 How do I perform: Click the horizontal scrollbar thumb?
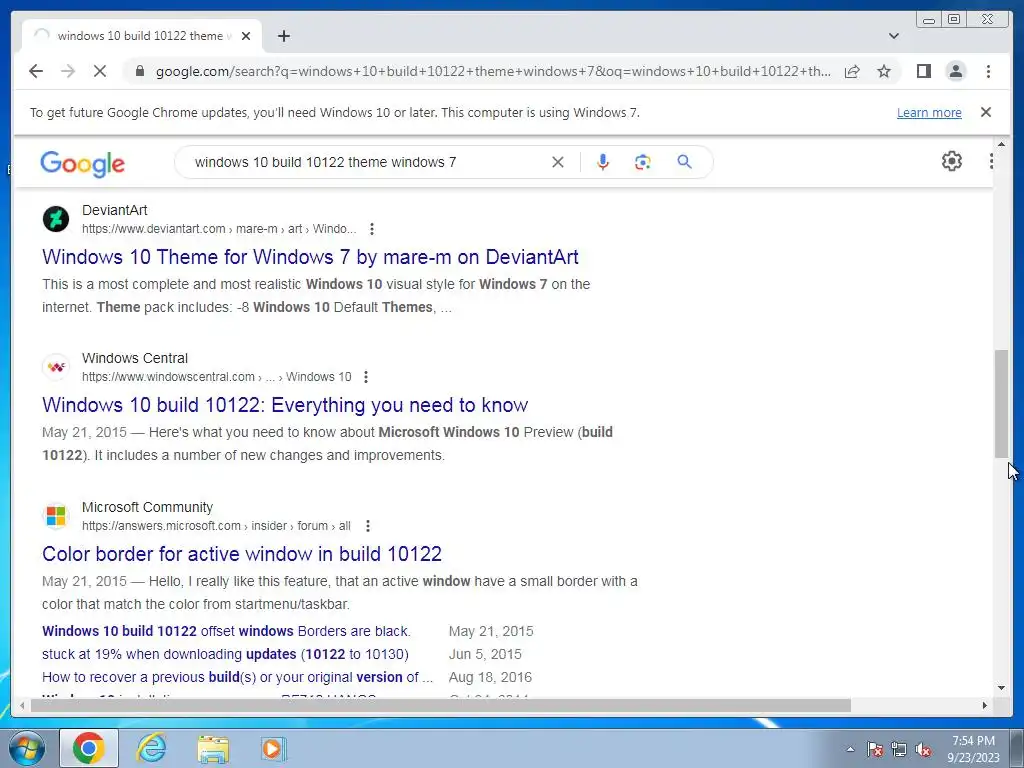pos(441,705)
